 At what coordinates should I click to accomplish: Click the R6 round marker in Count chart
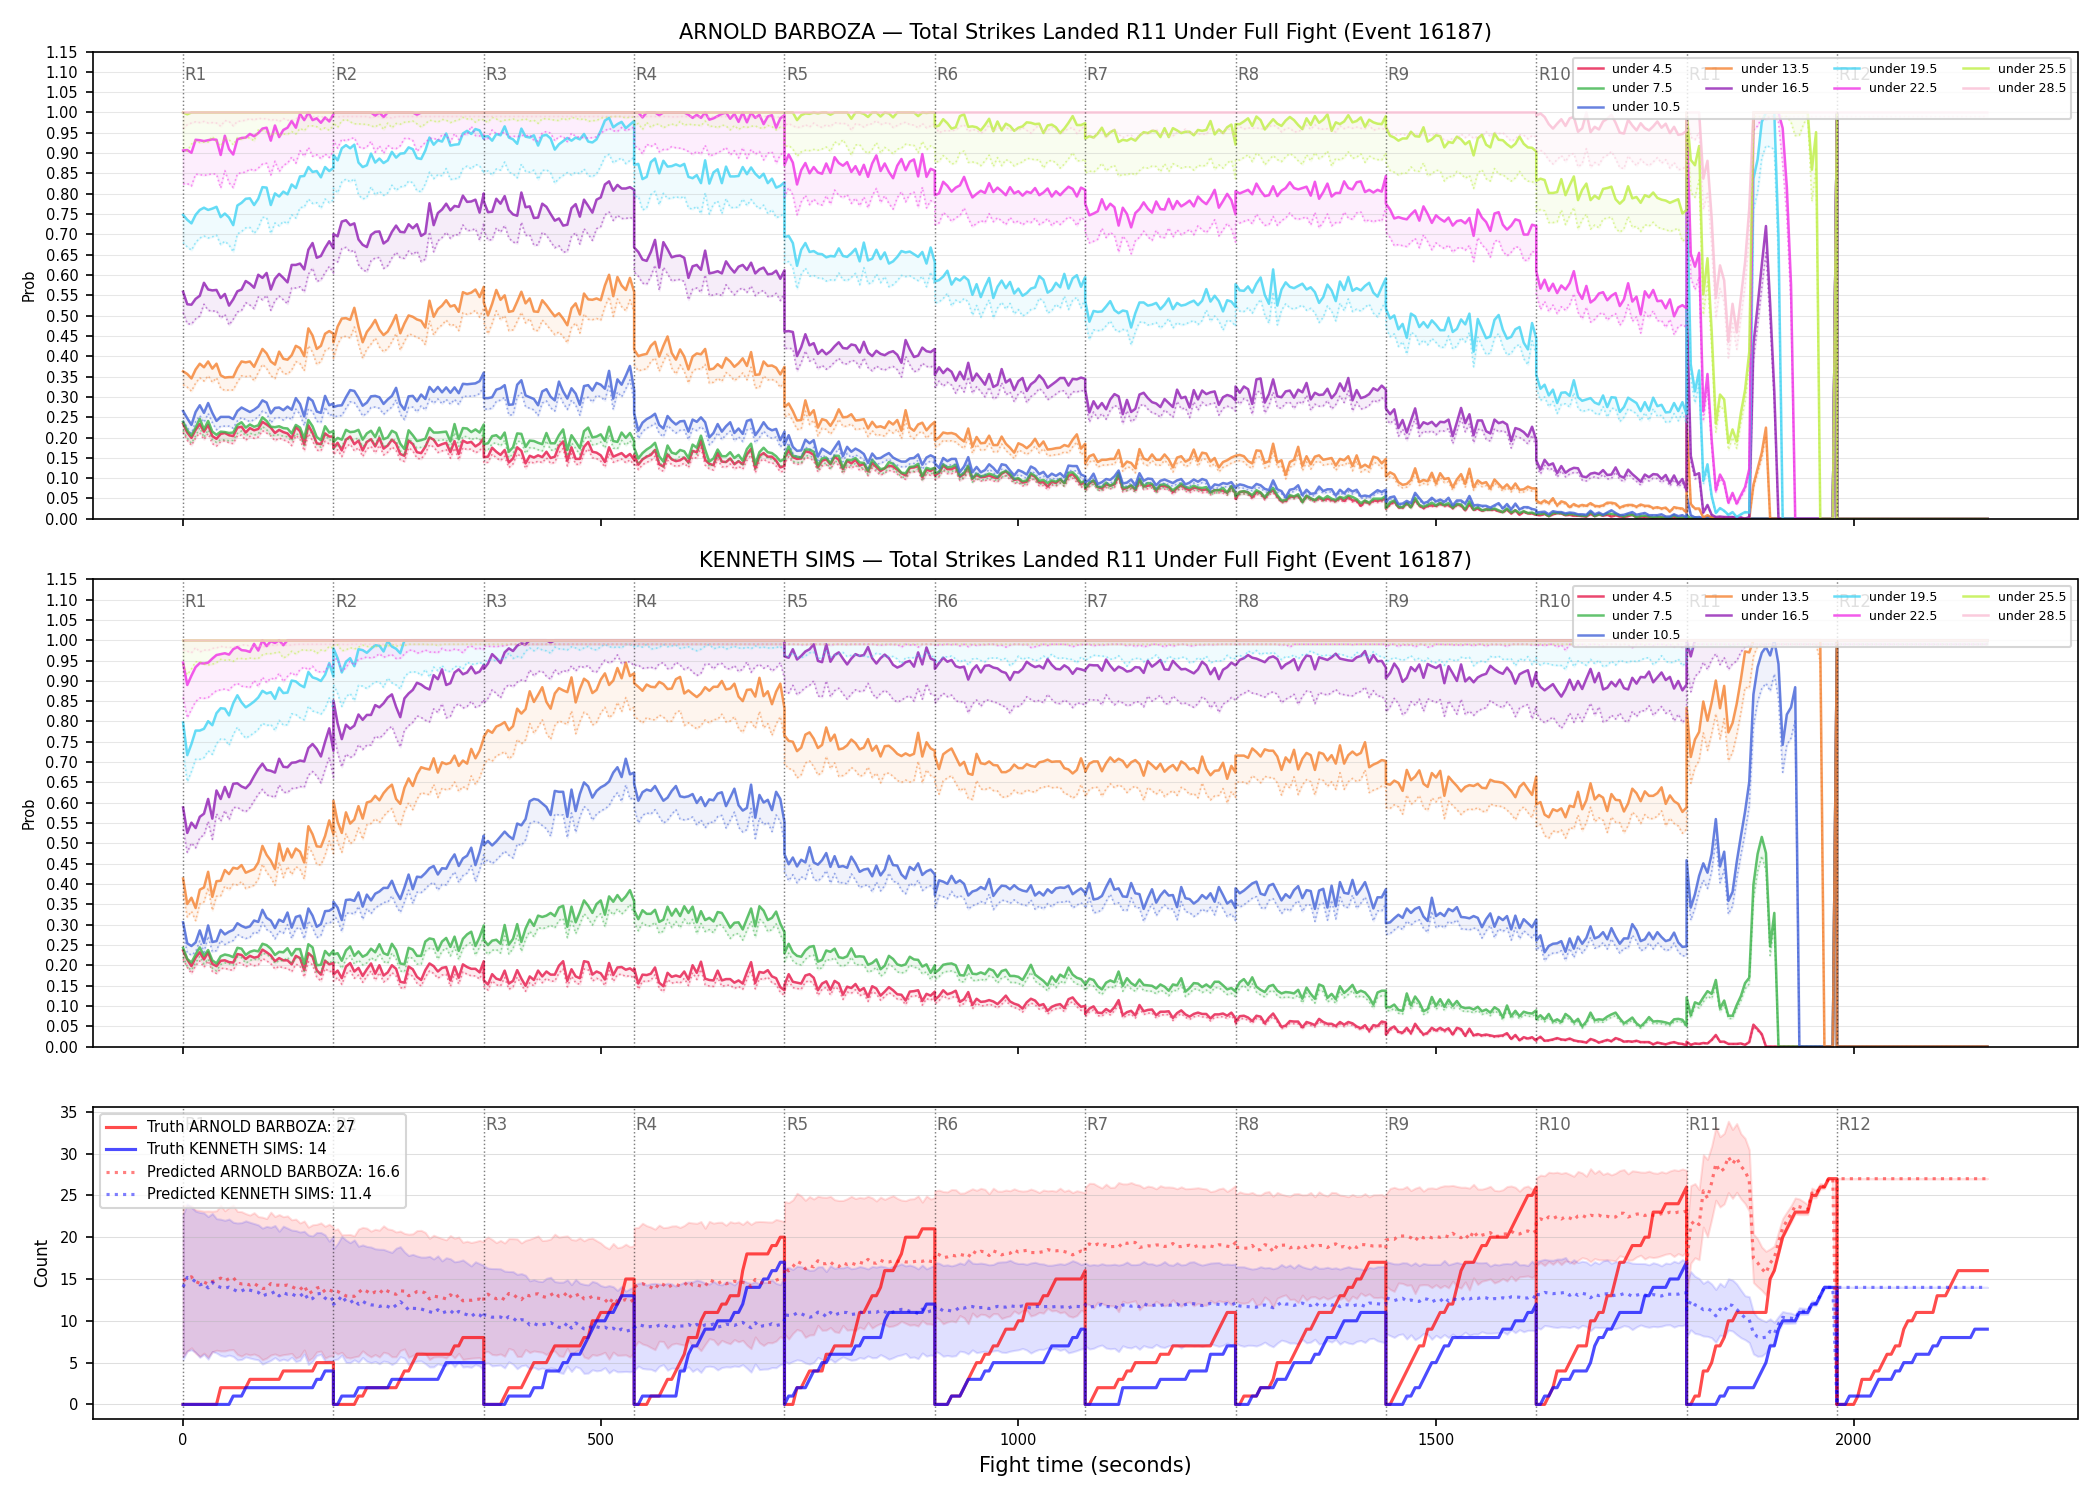coord(947,1124)
